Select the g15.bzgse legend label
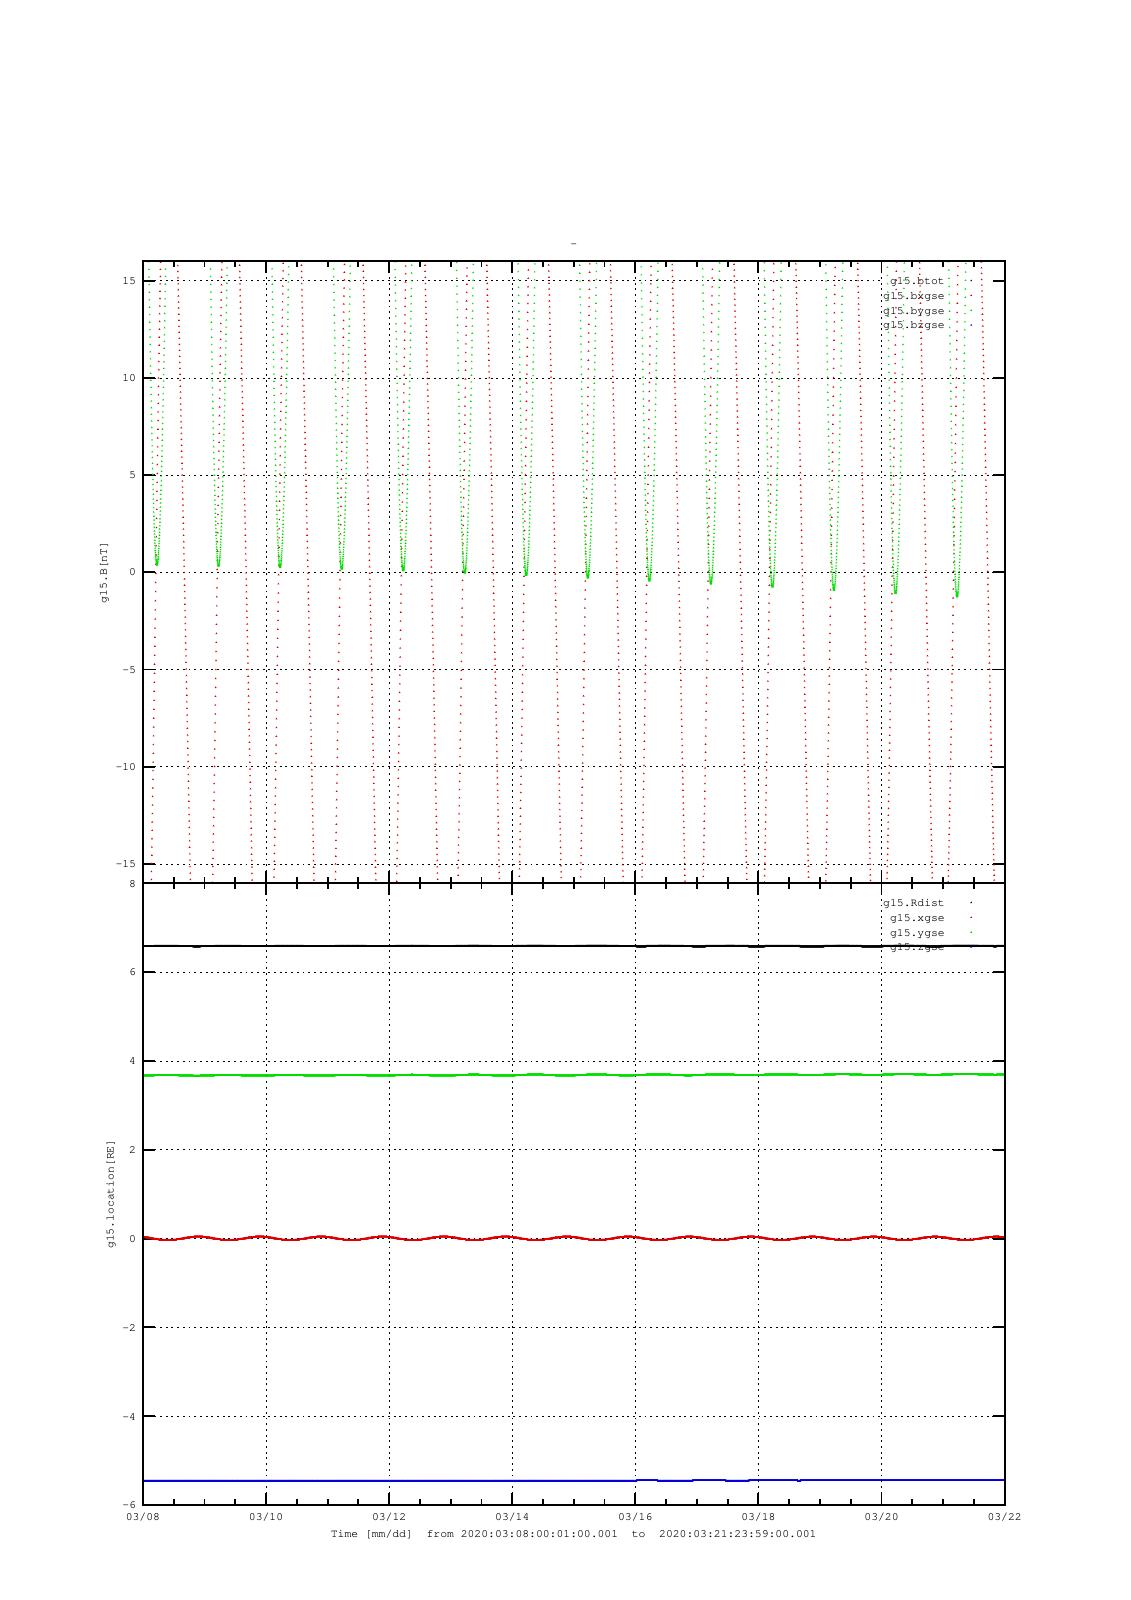This screenshot has width=1131, height=1600. [913, 325]
